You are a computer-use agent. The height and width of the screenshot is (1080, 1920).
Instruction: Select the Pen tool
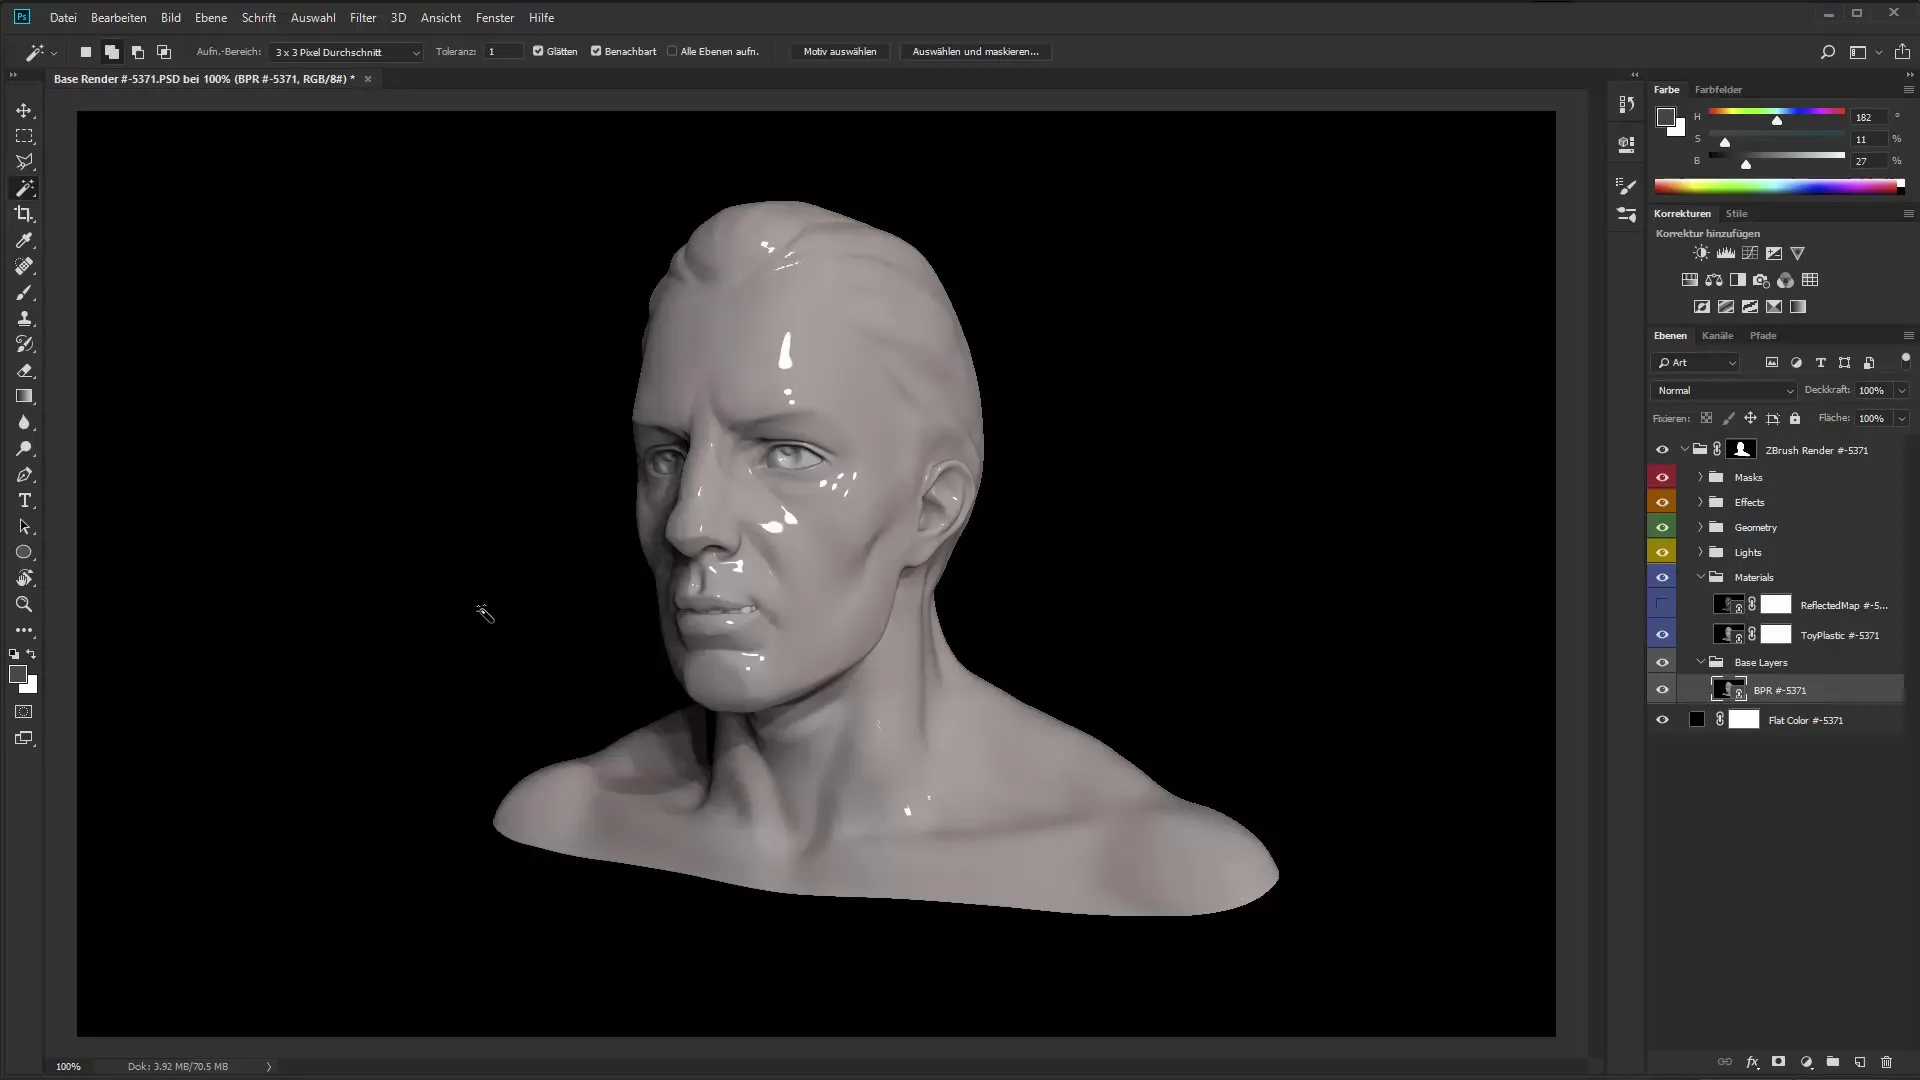24,474
